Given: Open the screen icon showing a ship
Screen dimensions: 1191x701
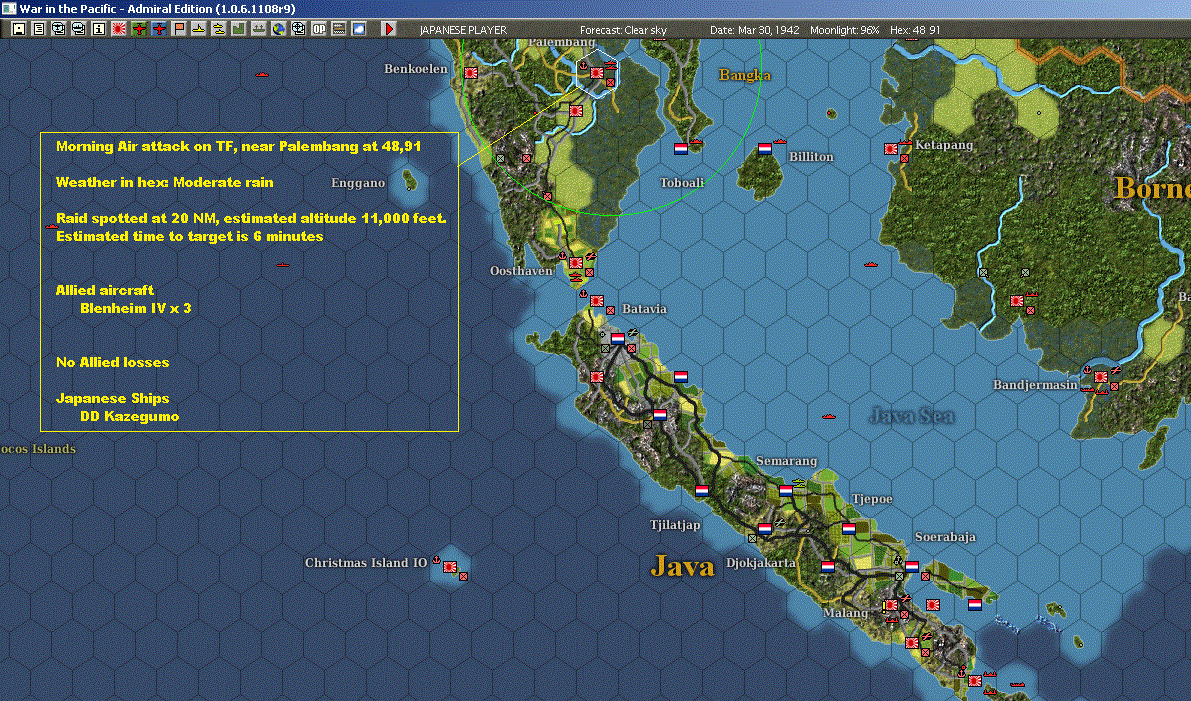Looking at the screenshot, I should pyautogui.click(x=78, y=29).
